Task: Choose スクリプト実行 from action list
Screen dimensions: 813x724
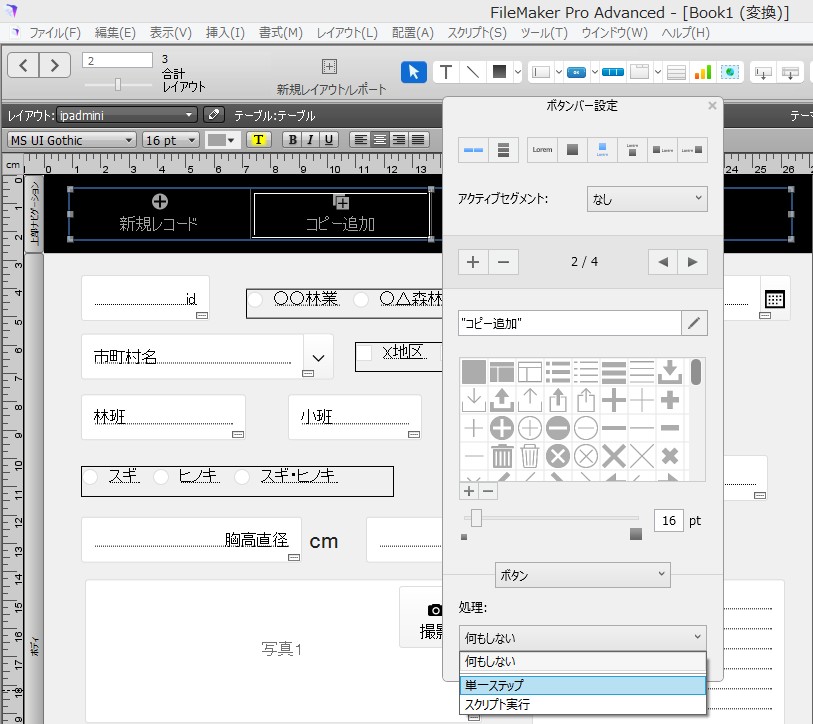Action: click(582, 704)
